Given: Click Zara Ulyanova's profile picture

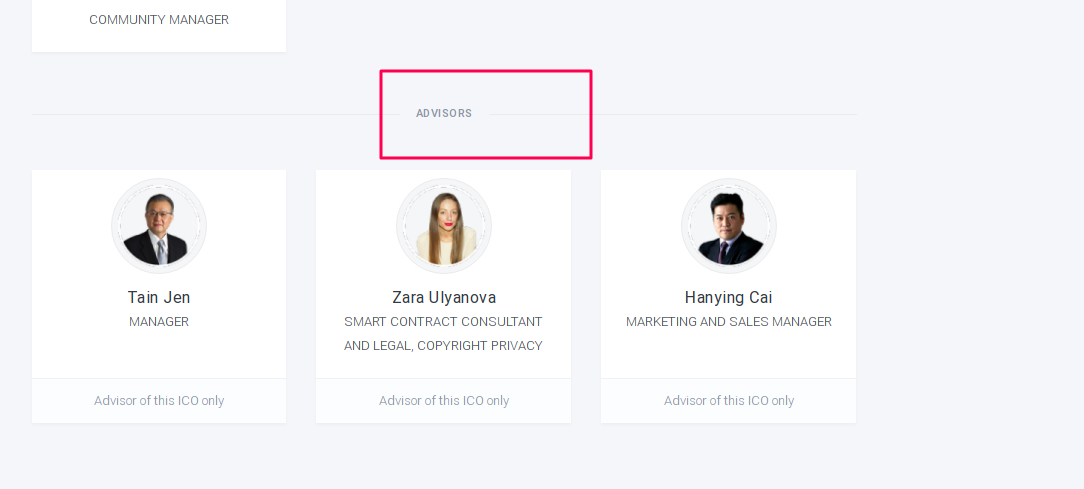Looking at the screenshot, I should coord(444,226).
